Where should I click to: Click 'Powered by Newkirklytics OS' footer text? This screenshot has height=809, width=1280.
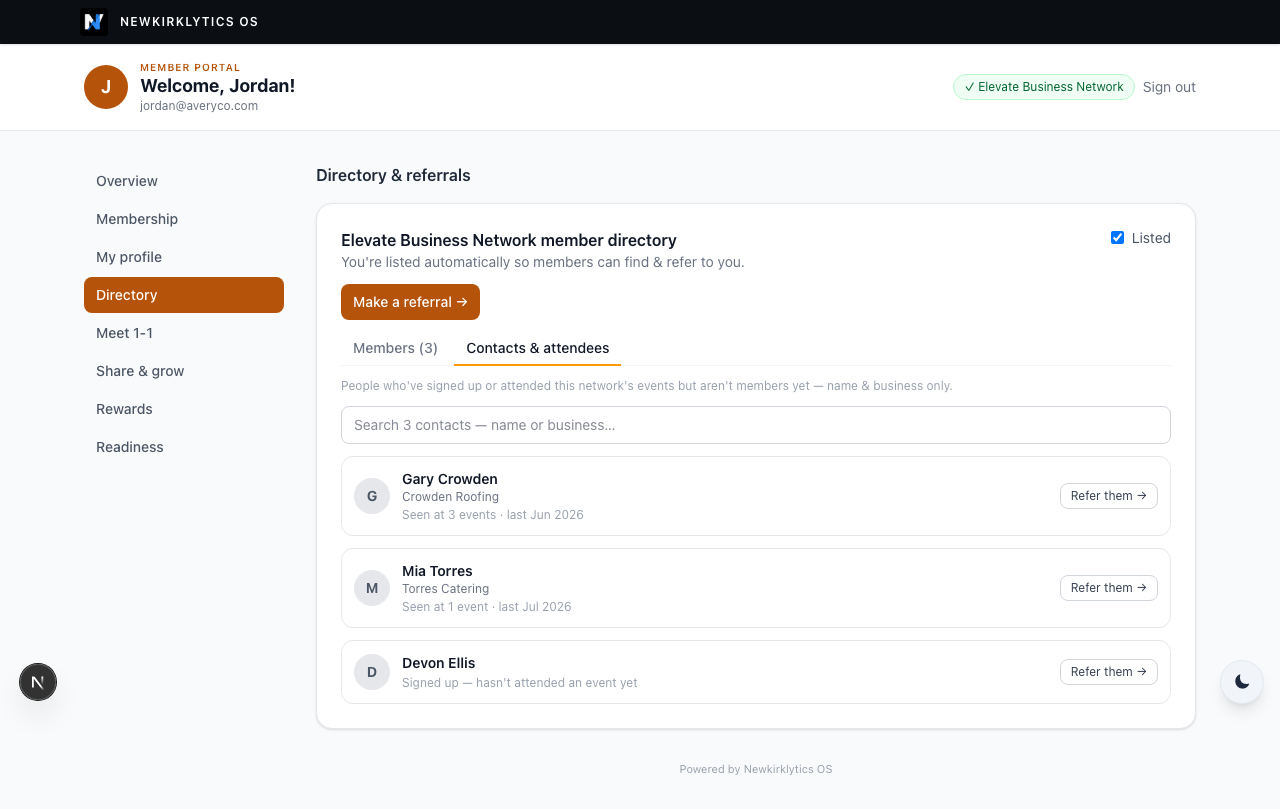click(x=756, y=769)
